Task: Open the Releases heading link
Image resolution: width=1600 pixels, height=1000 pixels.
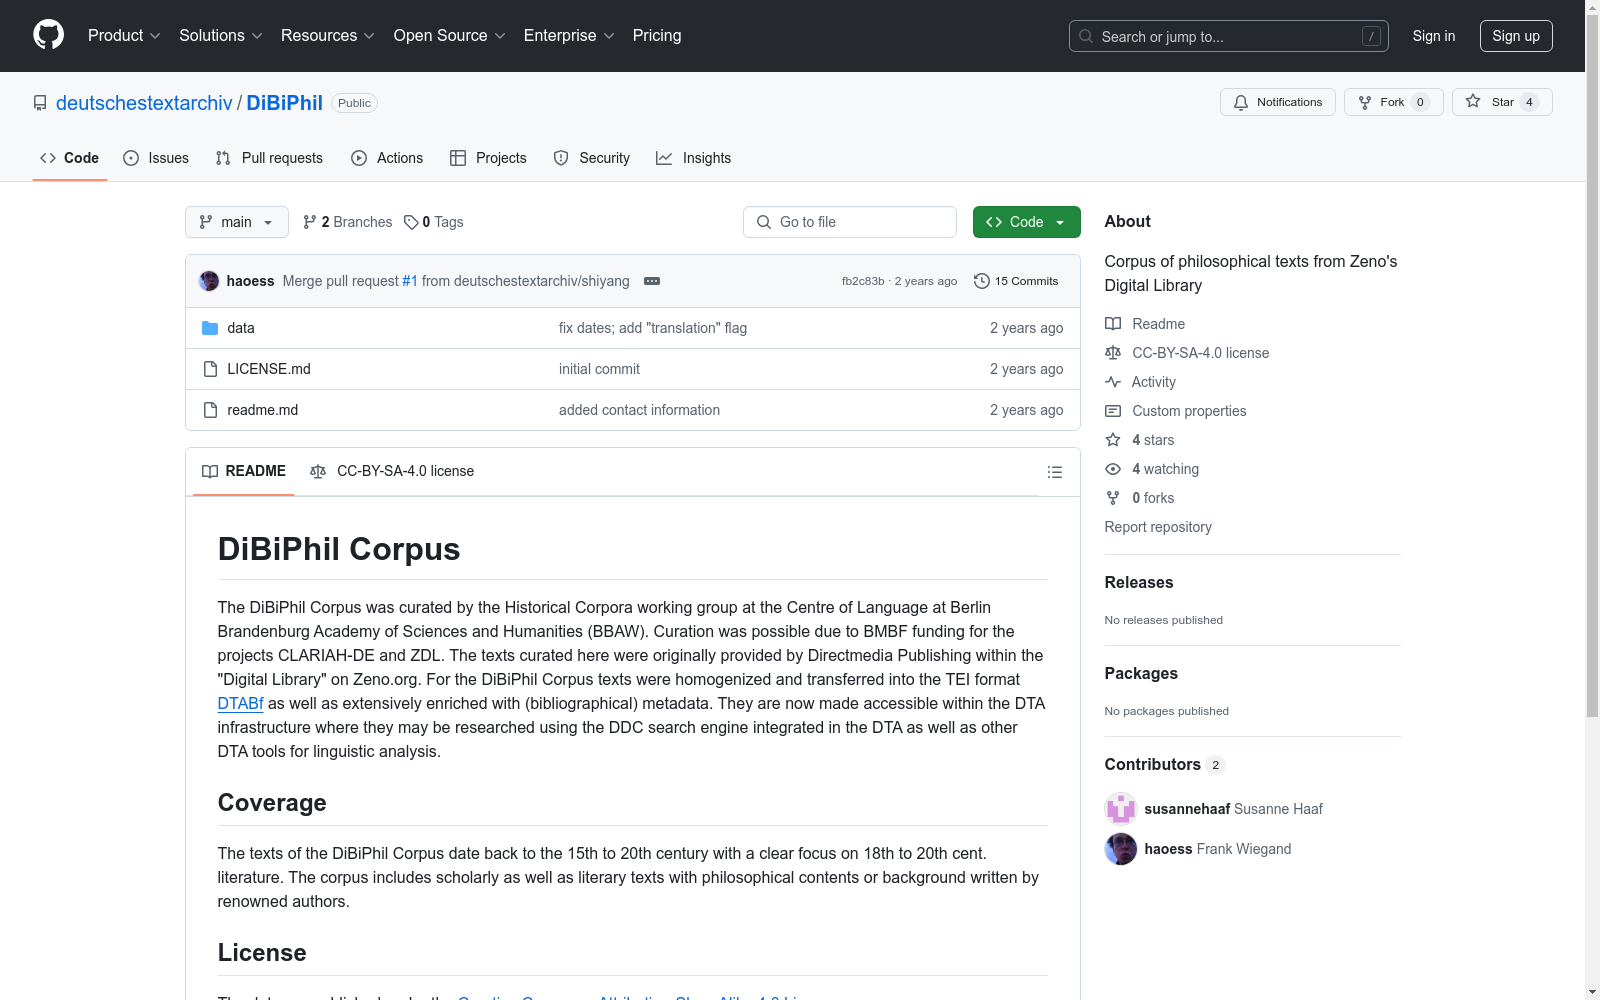Action: click(x=1139, y=582)
